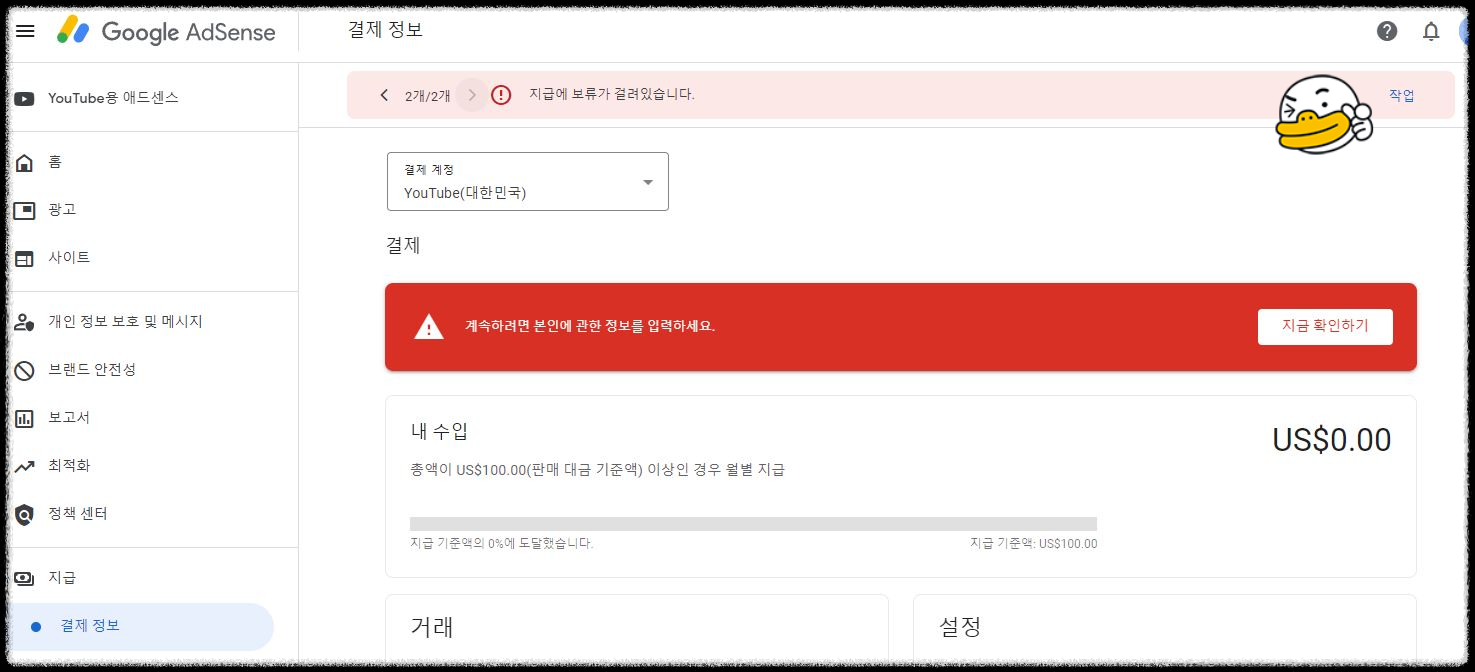Open the hamburger main menu
Viewport: 1475px width, 672px height.
pos(25,31)
